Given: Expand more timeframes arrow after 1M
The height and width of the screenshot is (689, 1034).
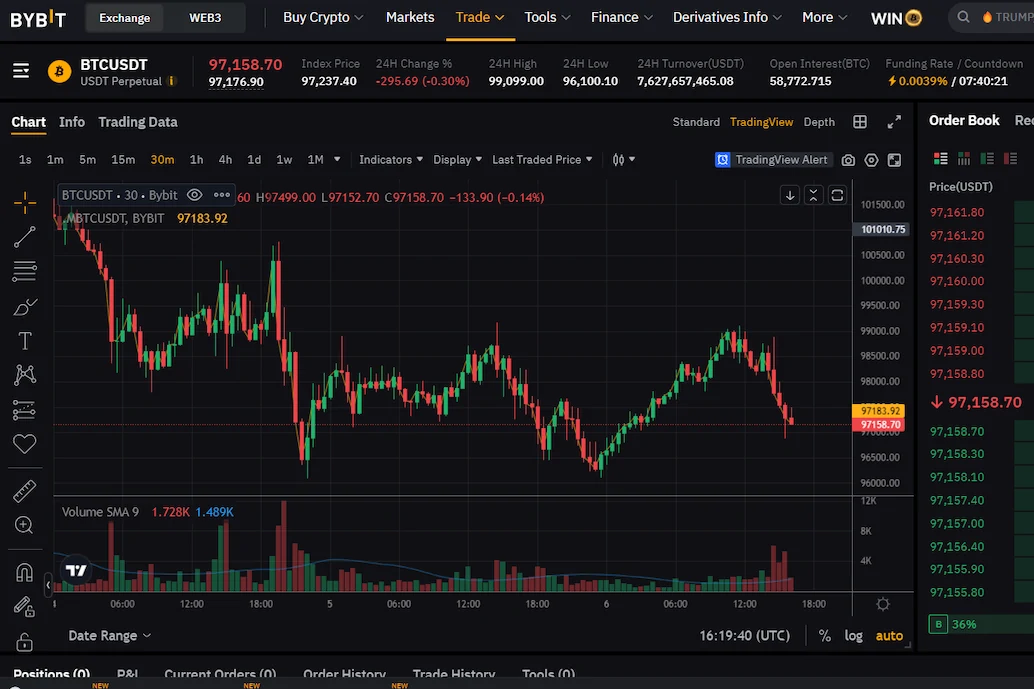Looking at the screenshot, I should click(x=337, y=160).
